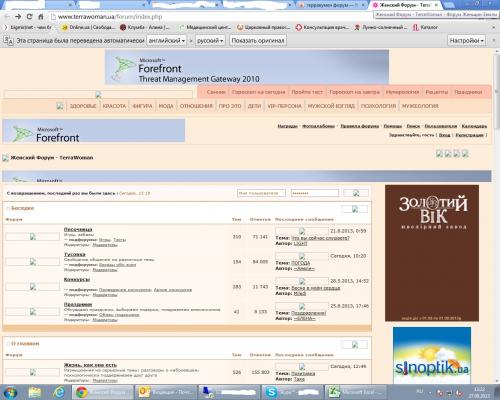This screenshot has height=400, width=500.
Task: Open the Online.ua bookmark
Action: [88, 27]
